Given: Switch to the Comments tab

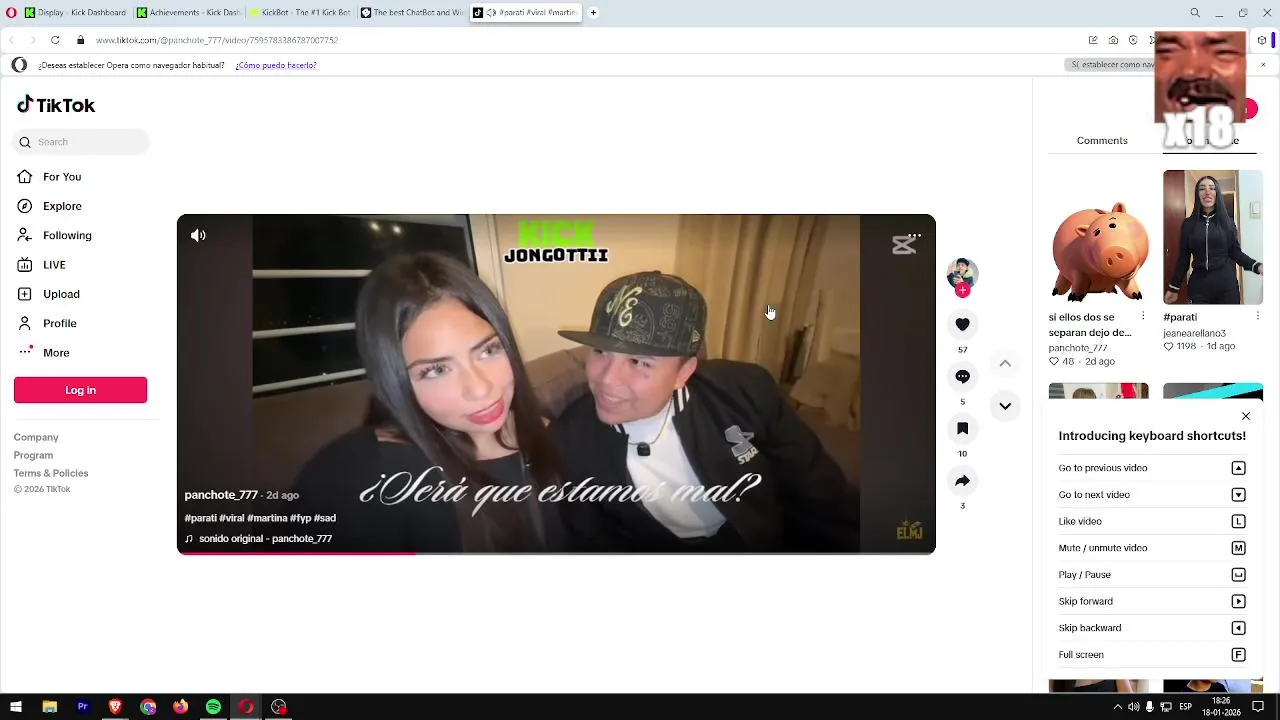Looking at the screenshot, I should (1102, 141).
